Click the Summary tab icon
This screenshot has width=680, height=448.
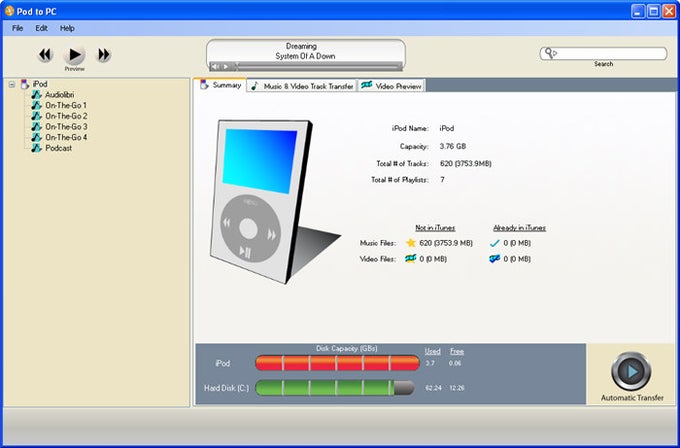pos(204,85)
